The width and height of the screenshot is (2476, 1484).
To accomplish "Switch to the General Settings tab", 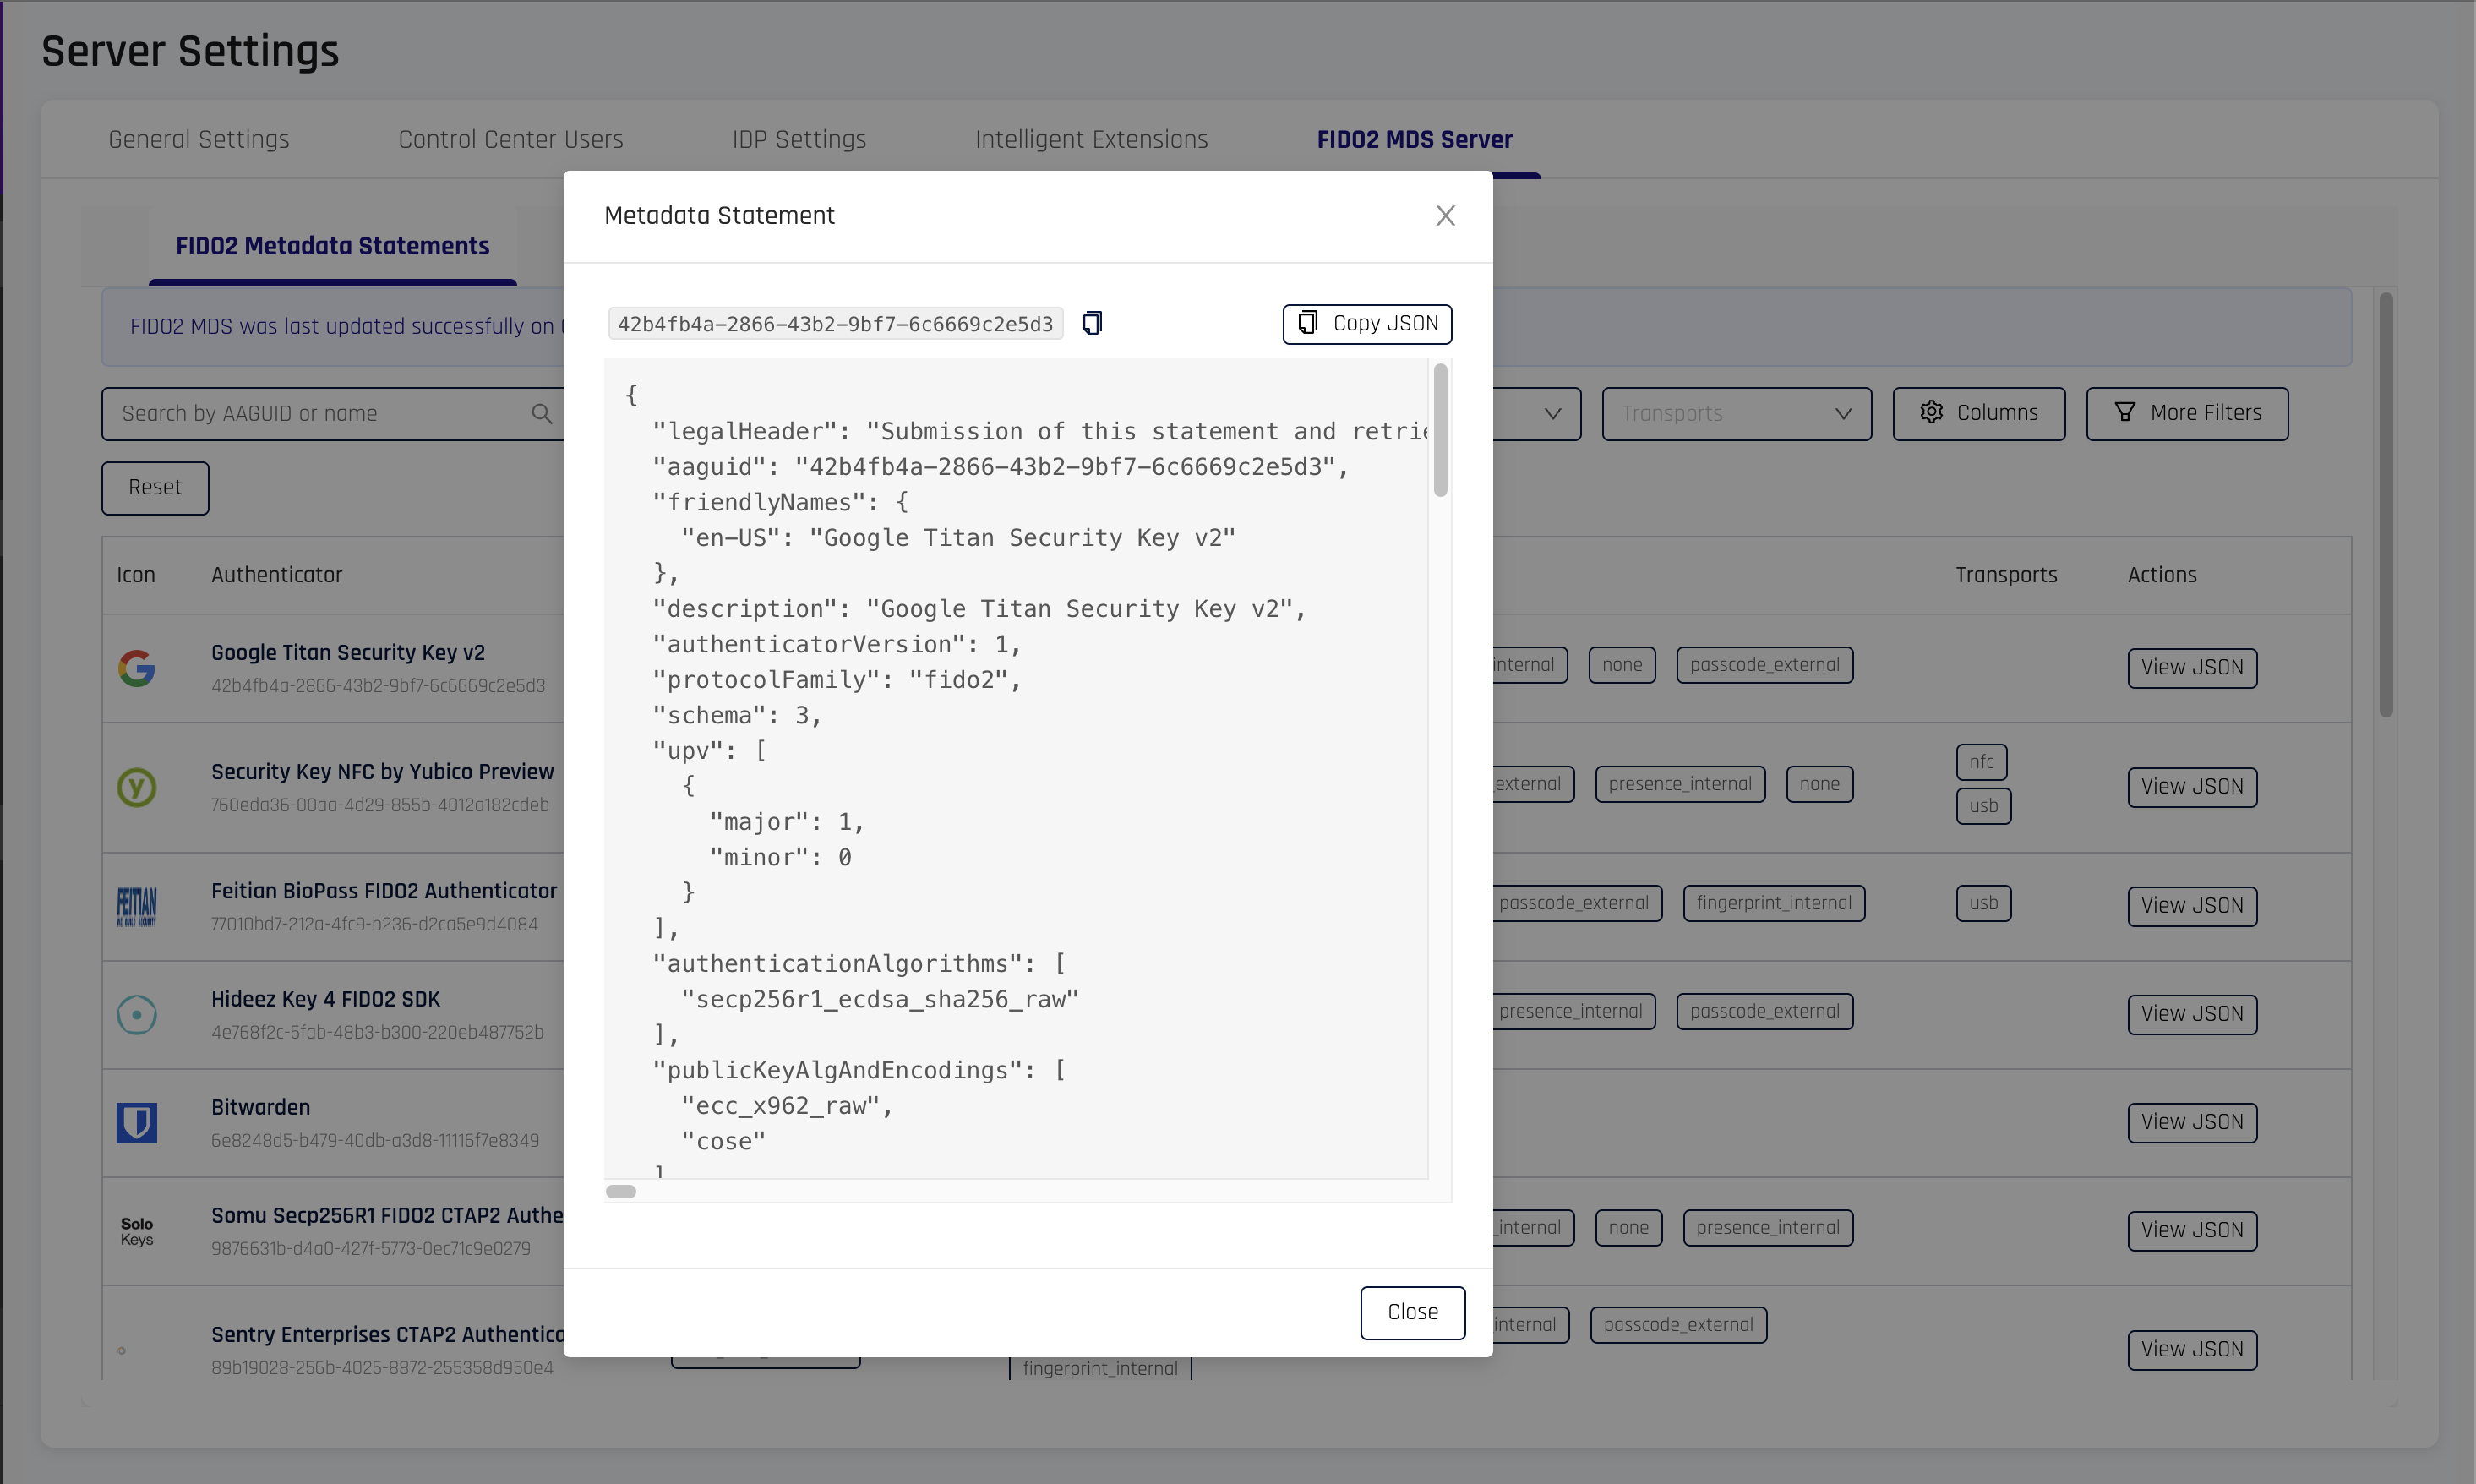I will pyautogui.click(x=198, y=140).
